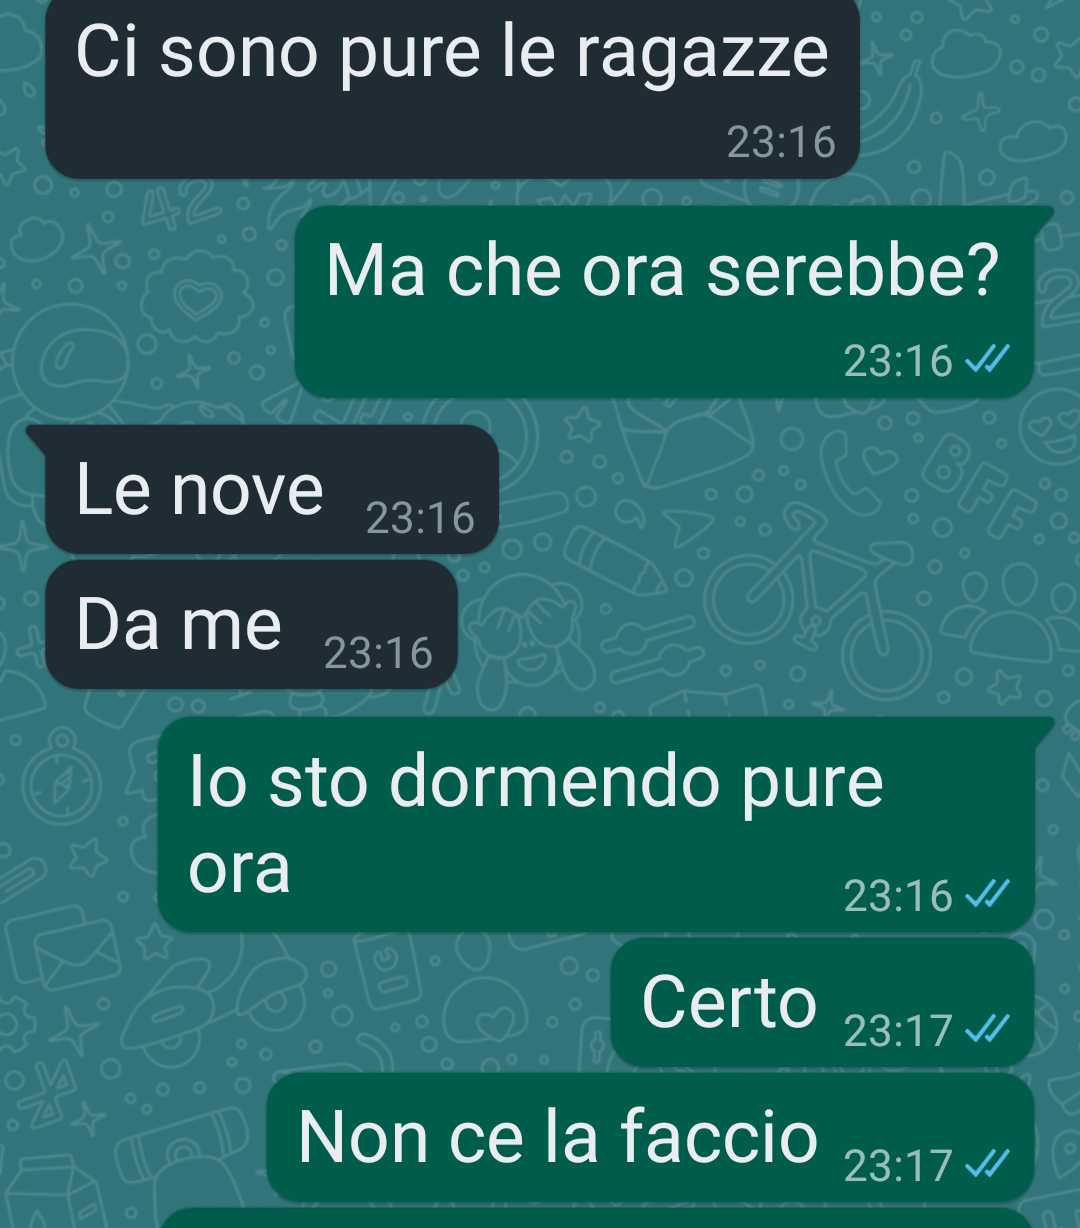1080x1228 pixels.
Task: Tap the 'Certo' sent message
Action: 822,1002
